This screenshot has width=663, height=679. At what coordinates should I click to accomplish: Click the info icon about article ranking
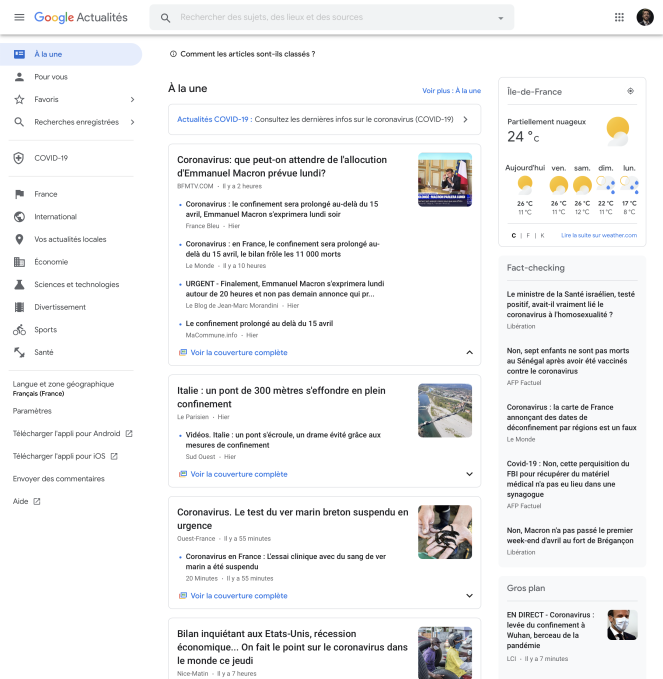(x=173, y=54)
